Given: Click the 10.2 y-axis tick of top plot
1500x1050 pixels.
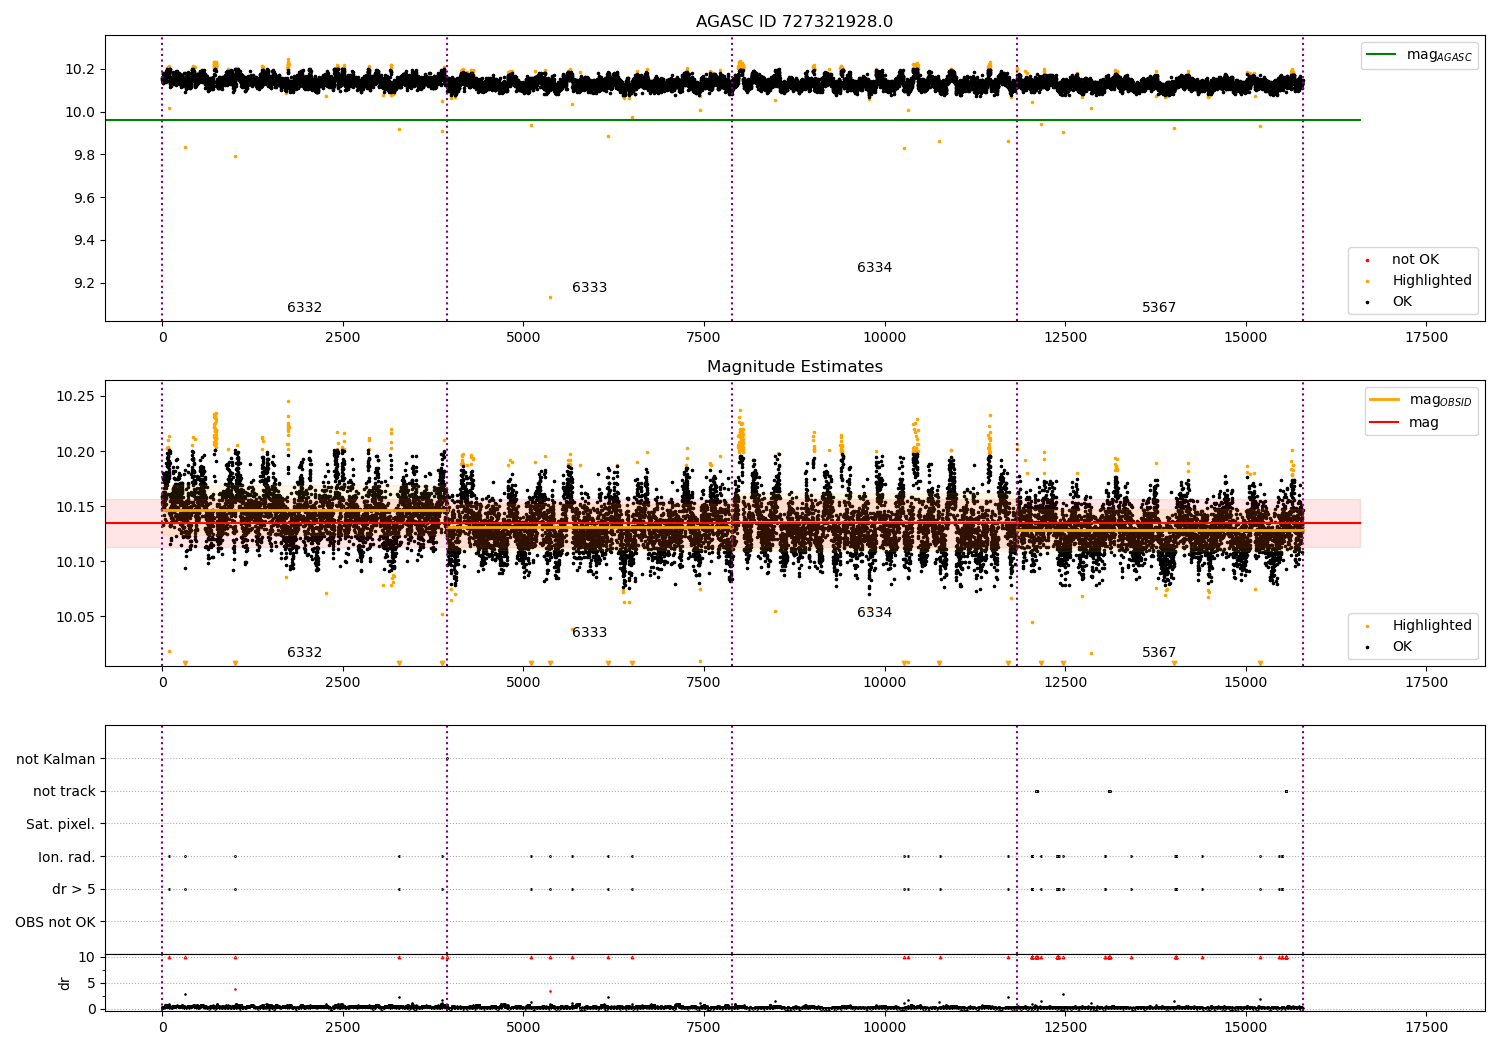Looking at the screenshot, I should tap(80, 70).
